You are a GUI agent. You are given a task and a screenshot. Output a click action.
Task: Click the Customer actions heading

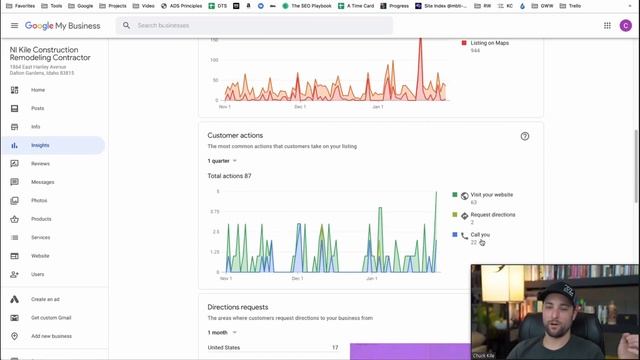[235, 136]
